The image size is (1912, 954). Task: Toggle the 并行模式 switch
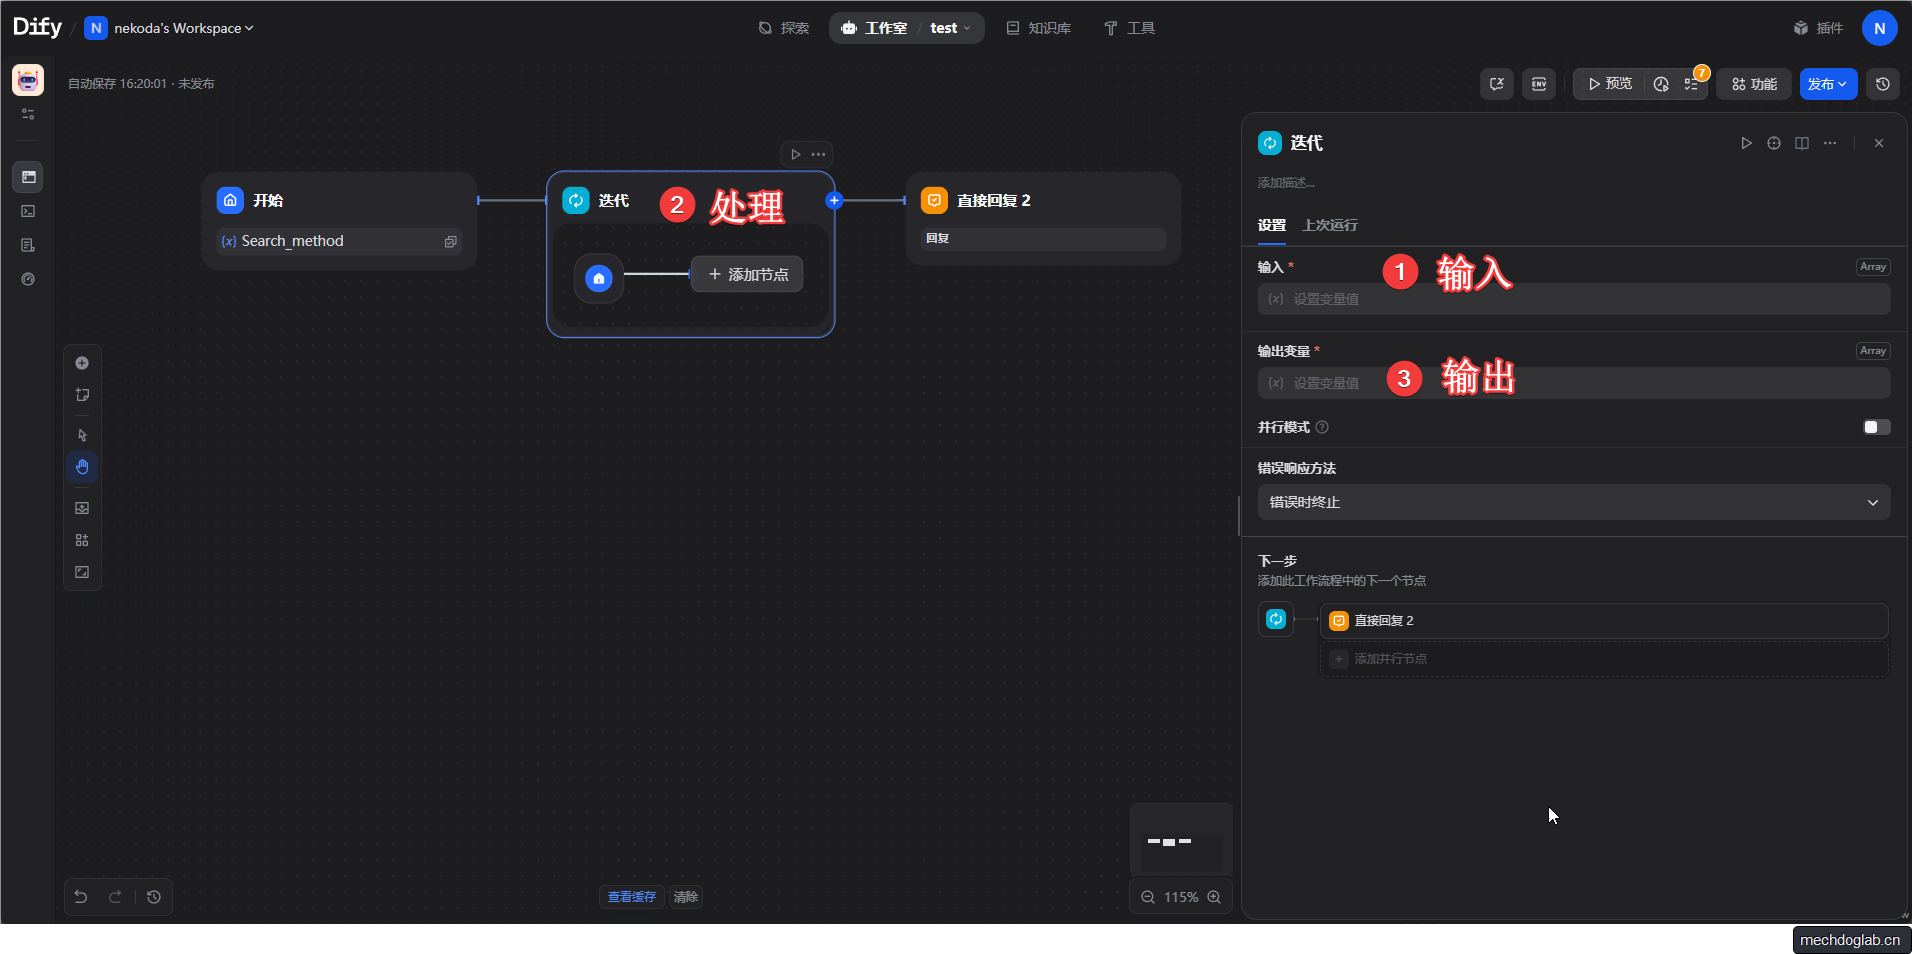(x=1876, y=427)
